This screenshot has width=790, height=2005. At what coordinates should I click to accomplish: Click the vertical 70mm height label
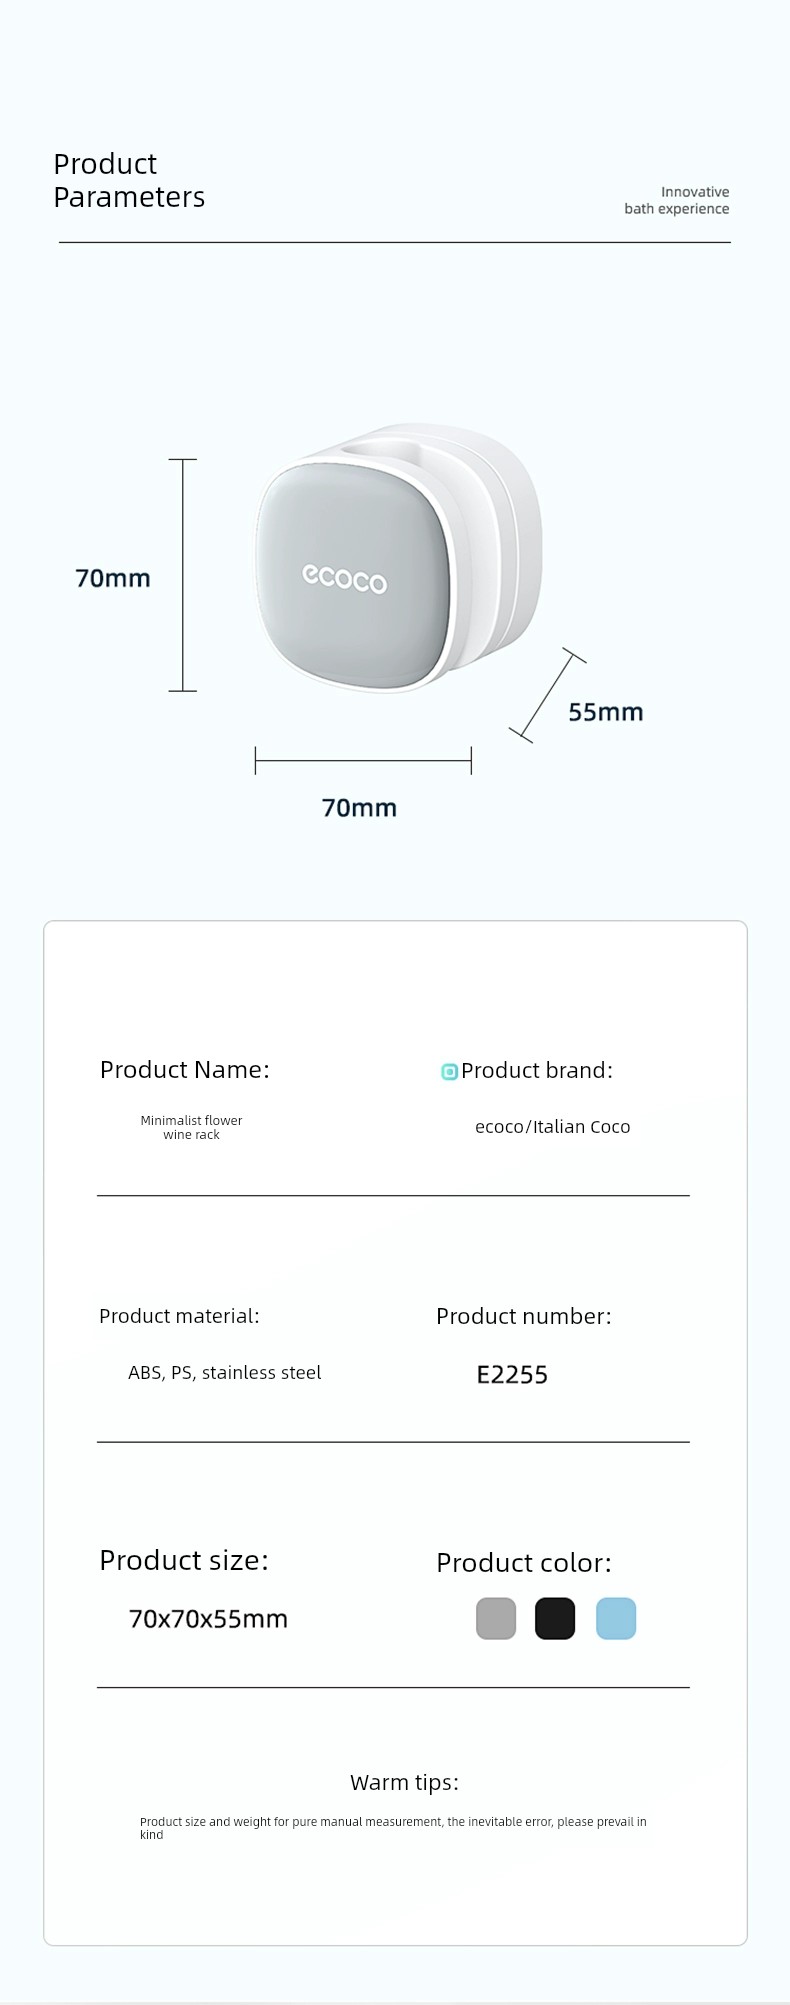(x=113, y=578)
